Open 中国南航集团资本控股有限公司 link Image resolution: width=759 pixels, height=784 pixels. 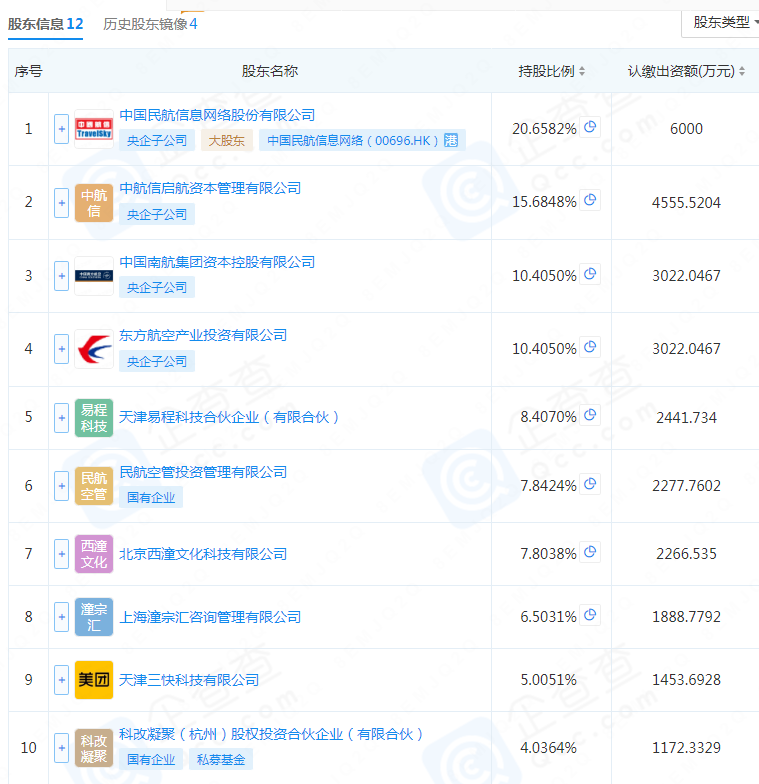coord(217,262)
